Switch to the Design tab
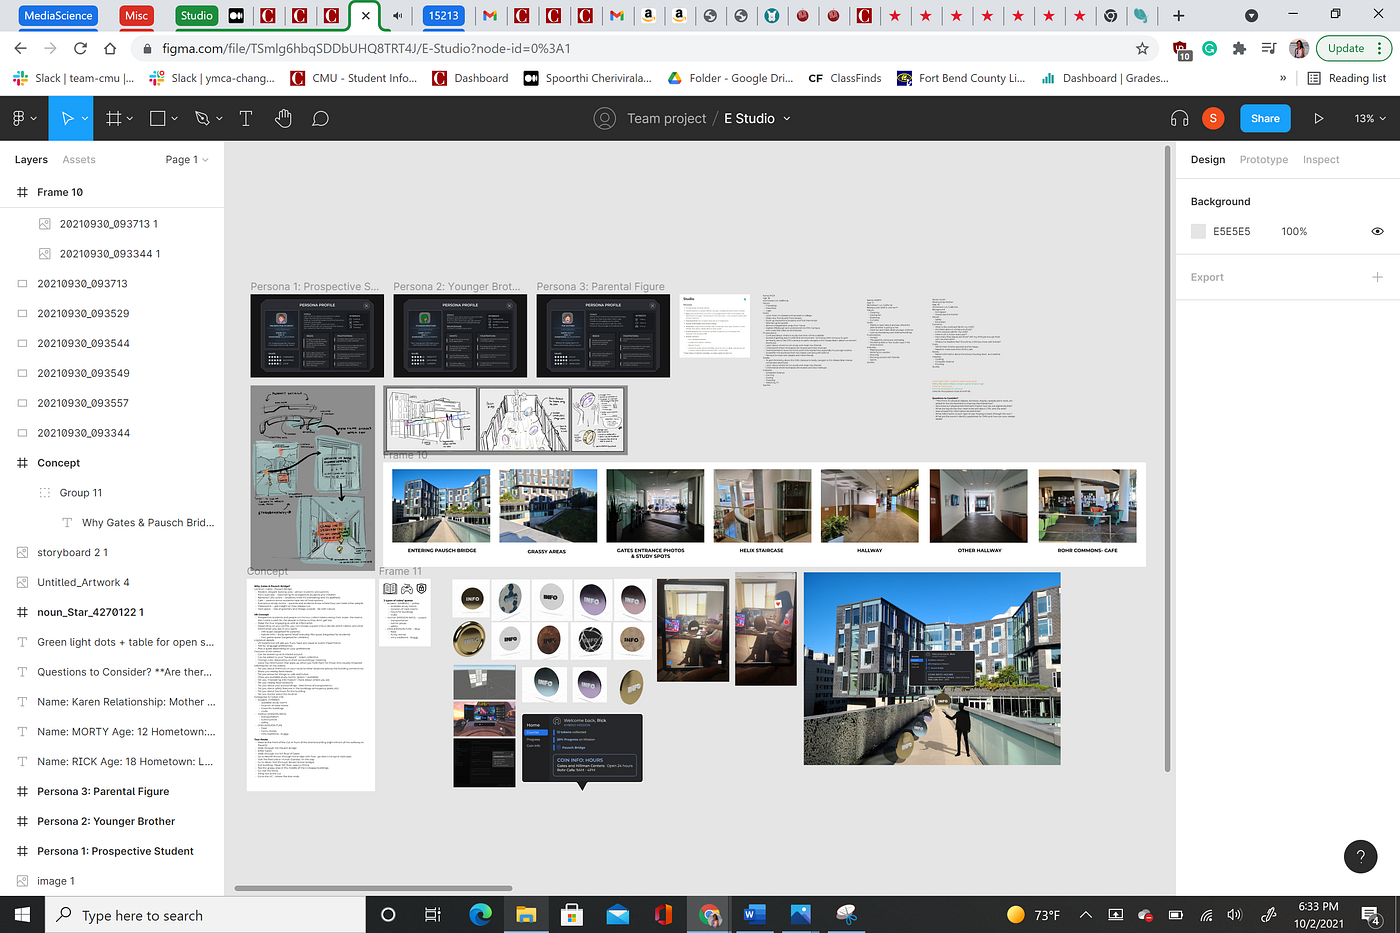Image resolution: width=1400 pixels, height=933 pixels. coord(1208,160)
